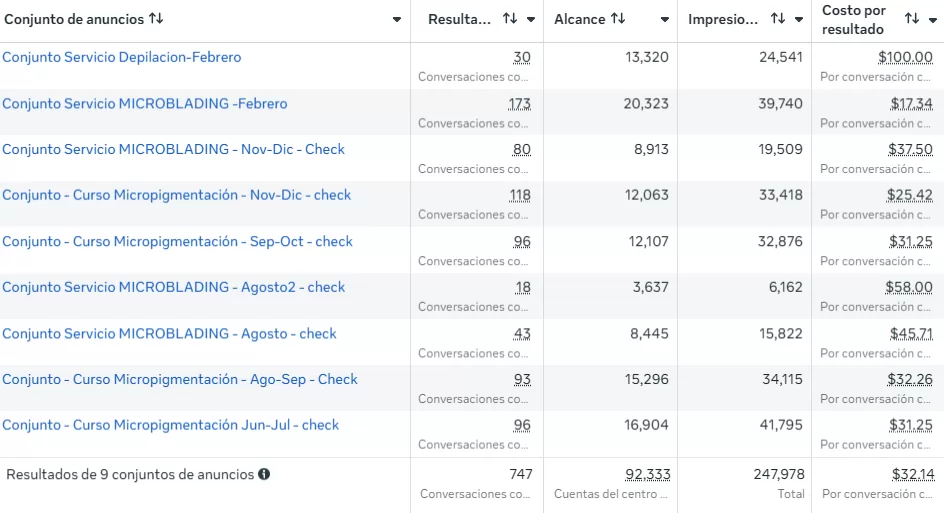Open Conjunto Servicio Depilacion-Febrero ad set
This screenshot has width=944, height=513.
point(121,57)
